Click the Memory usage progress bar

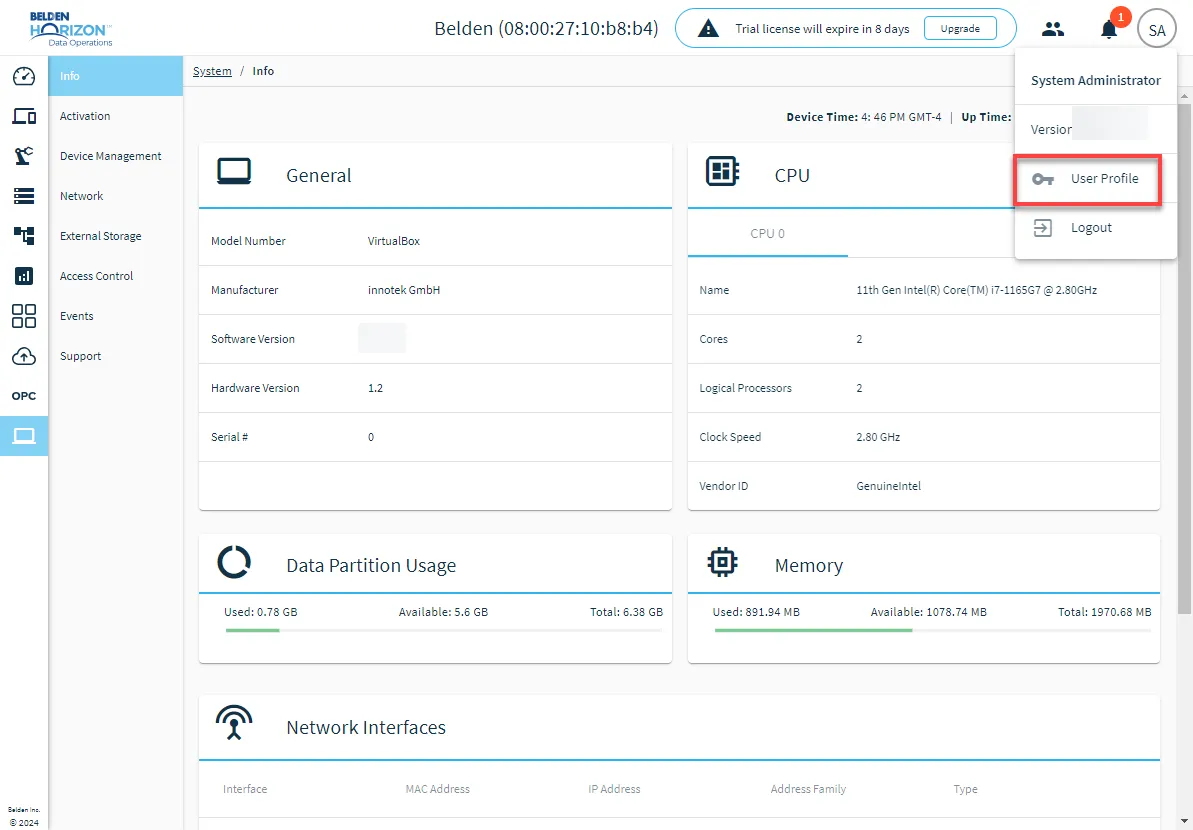933,630
